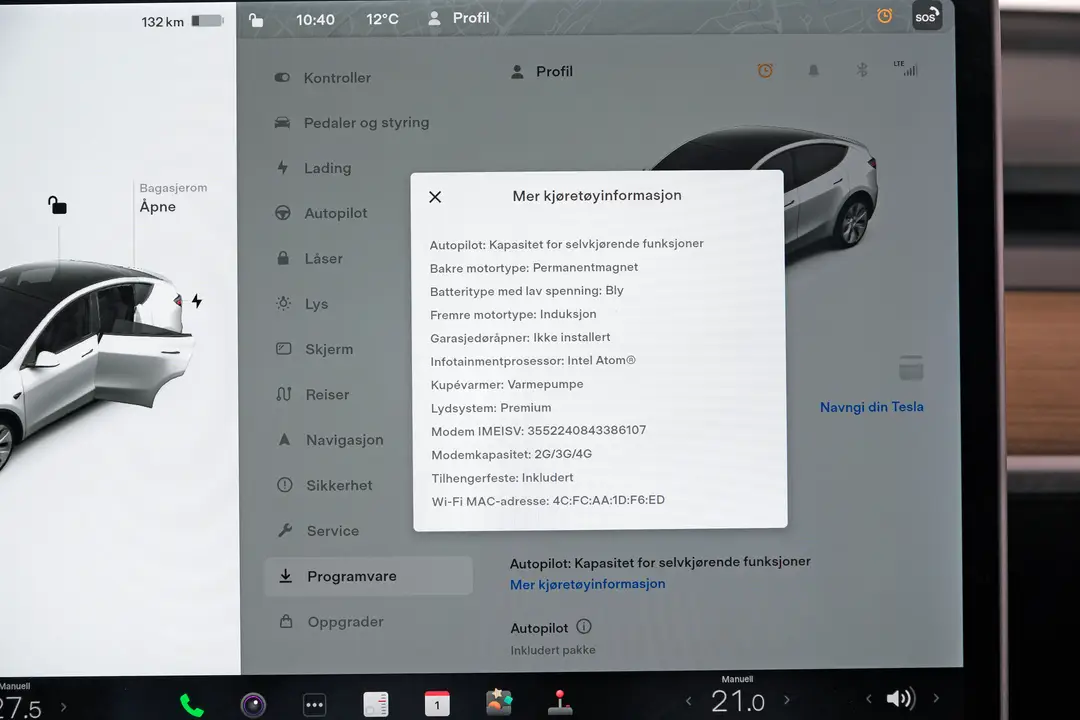Tap the Modemkapasitet: 2G/3G/4G line
Screen dimensions: 1080x720
click(512, 454)
